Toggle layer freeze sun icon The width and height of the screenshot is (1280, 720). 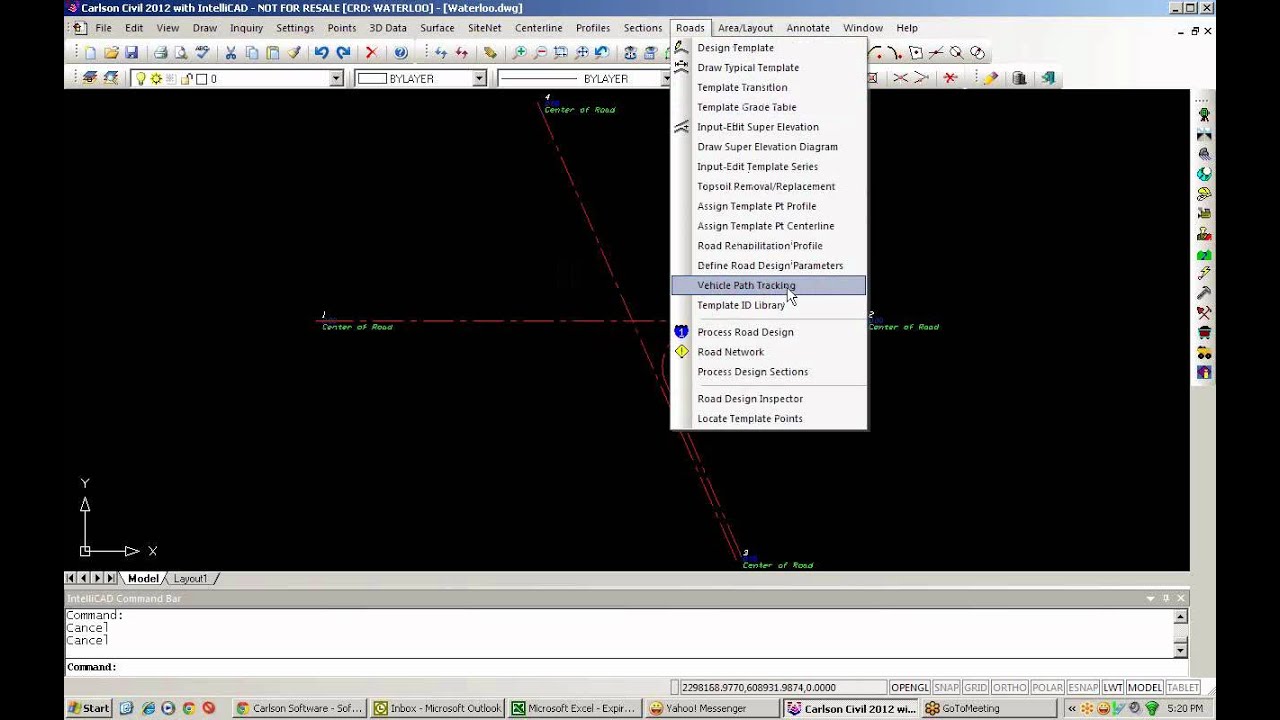click(156, 79)
